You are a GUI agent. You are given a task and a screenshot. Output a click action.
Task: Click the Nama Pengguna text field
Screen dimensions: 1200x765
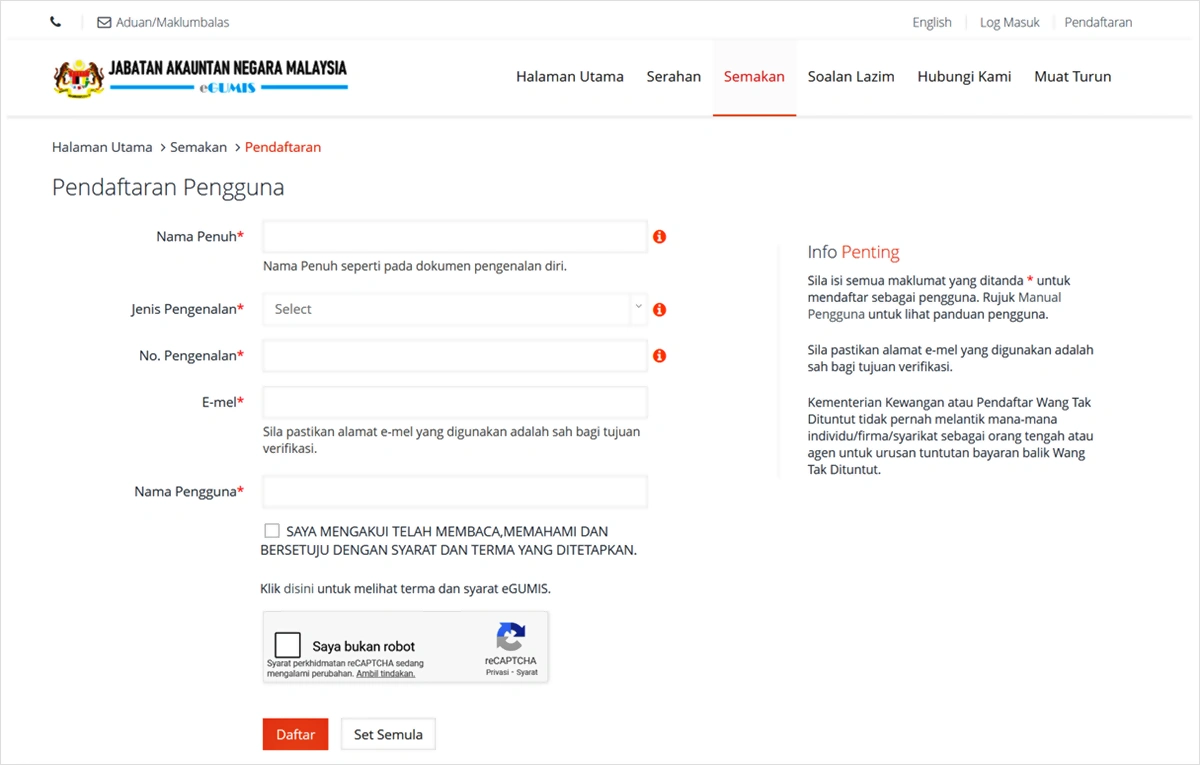point(454,492)
